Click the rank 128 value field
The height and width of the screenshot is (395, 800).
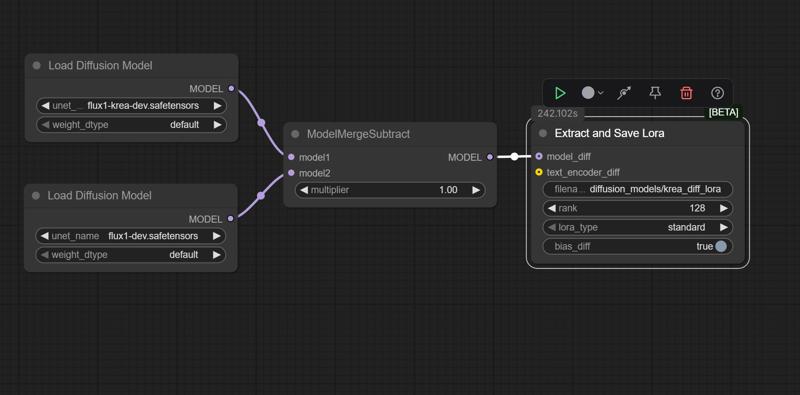638,208
